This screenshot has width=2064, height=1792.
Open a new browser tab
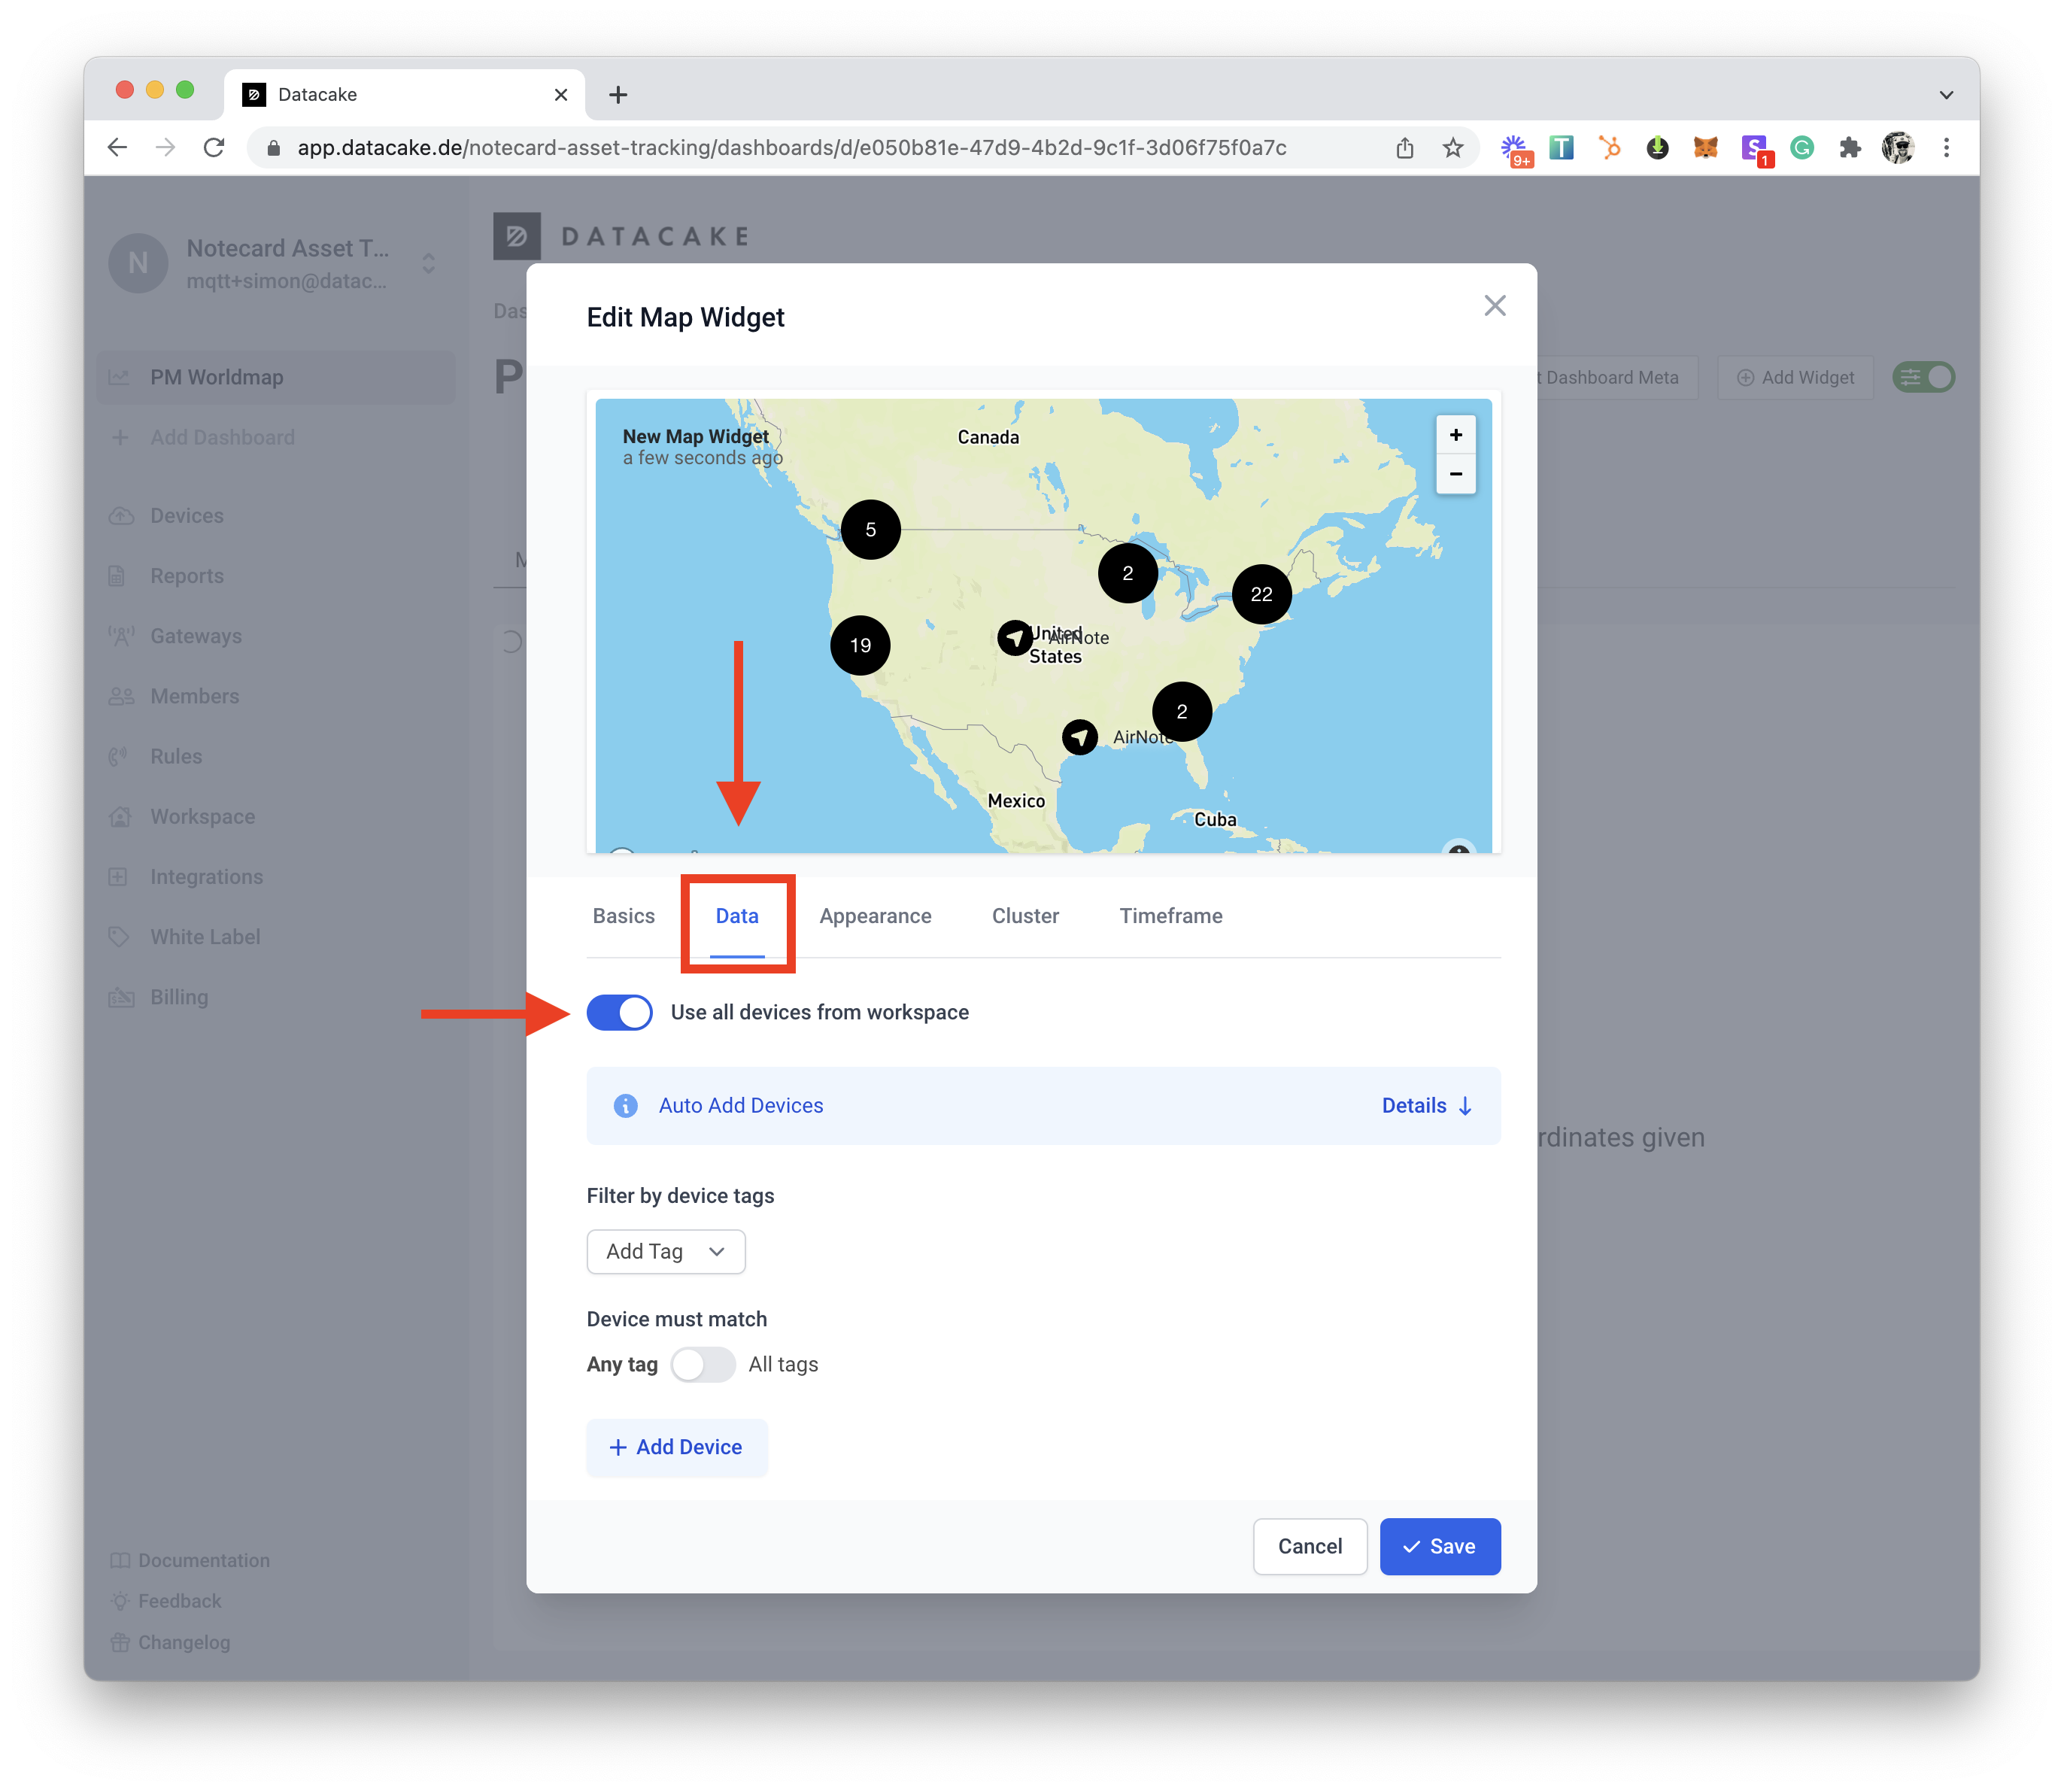tap(618, 95)
